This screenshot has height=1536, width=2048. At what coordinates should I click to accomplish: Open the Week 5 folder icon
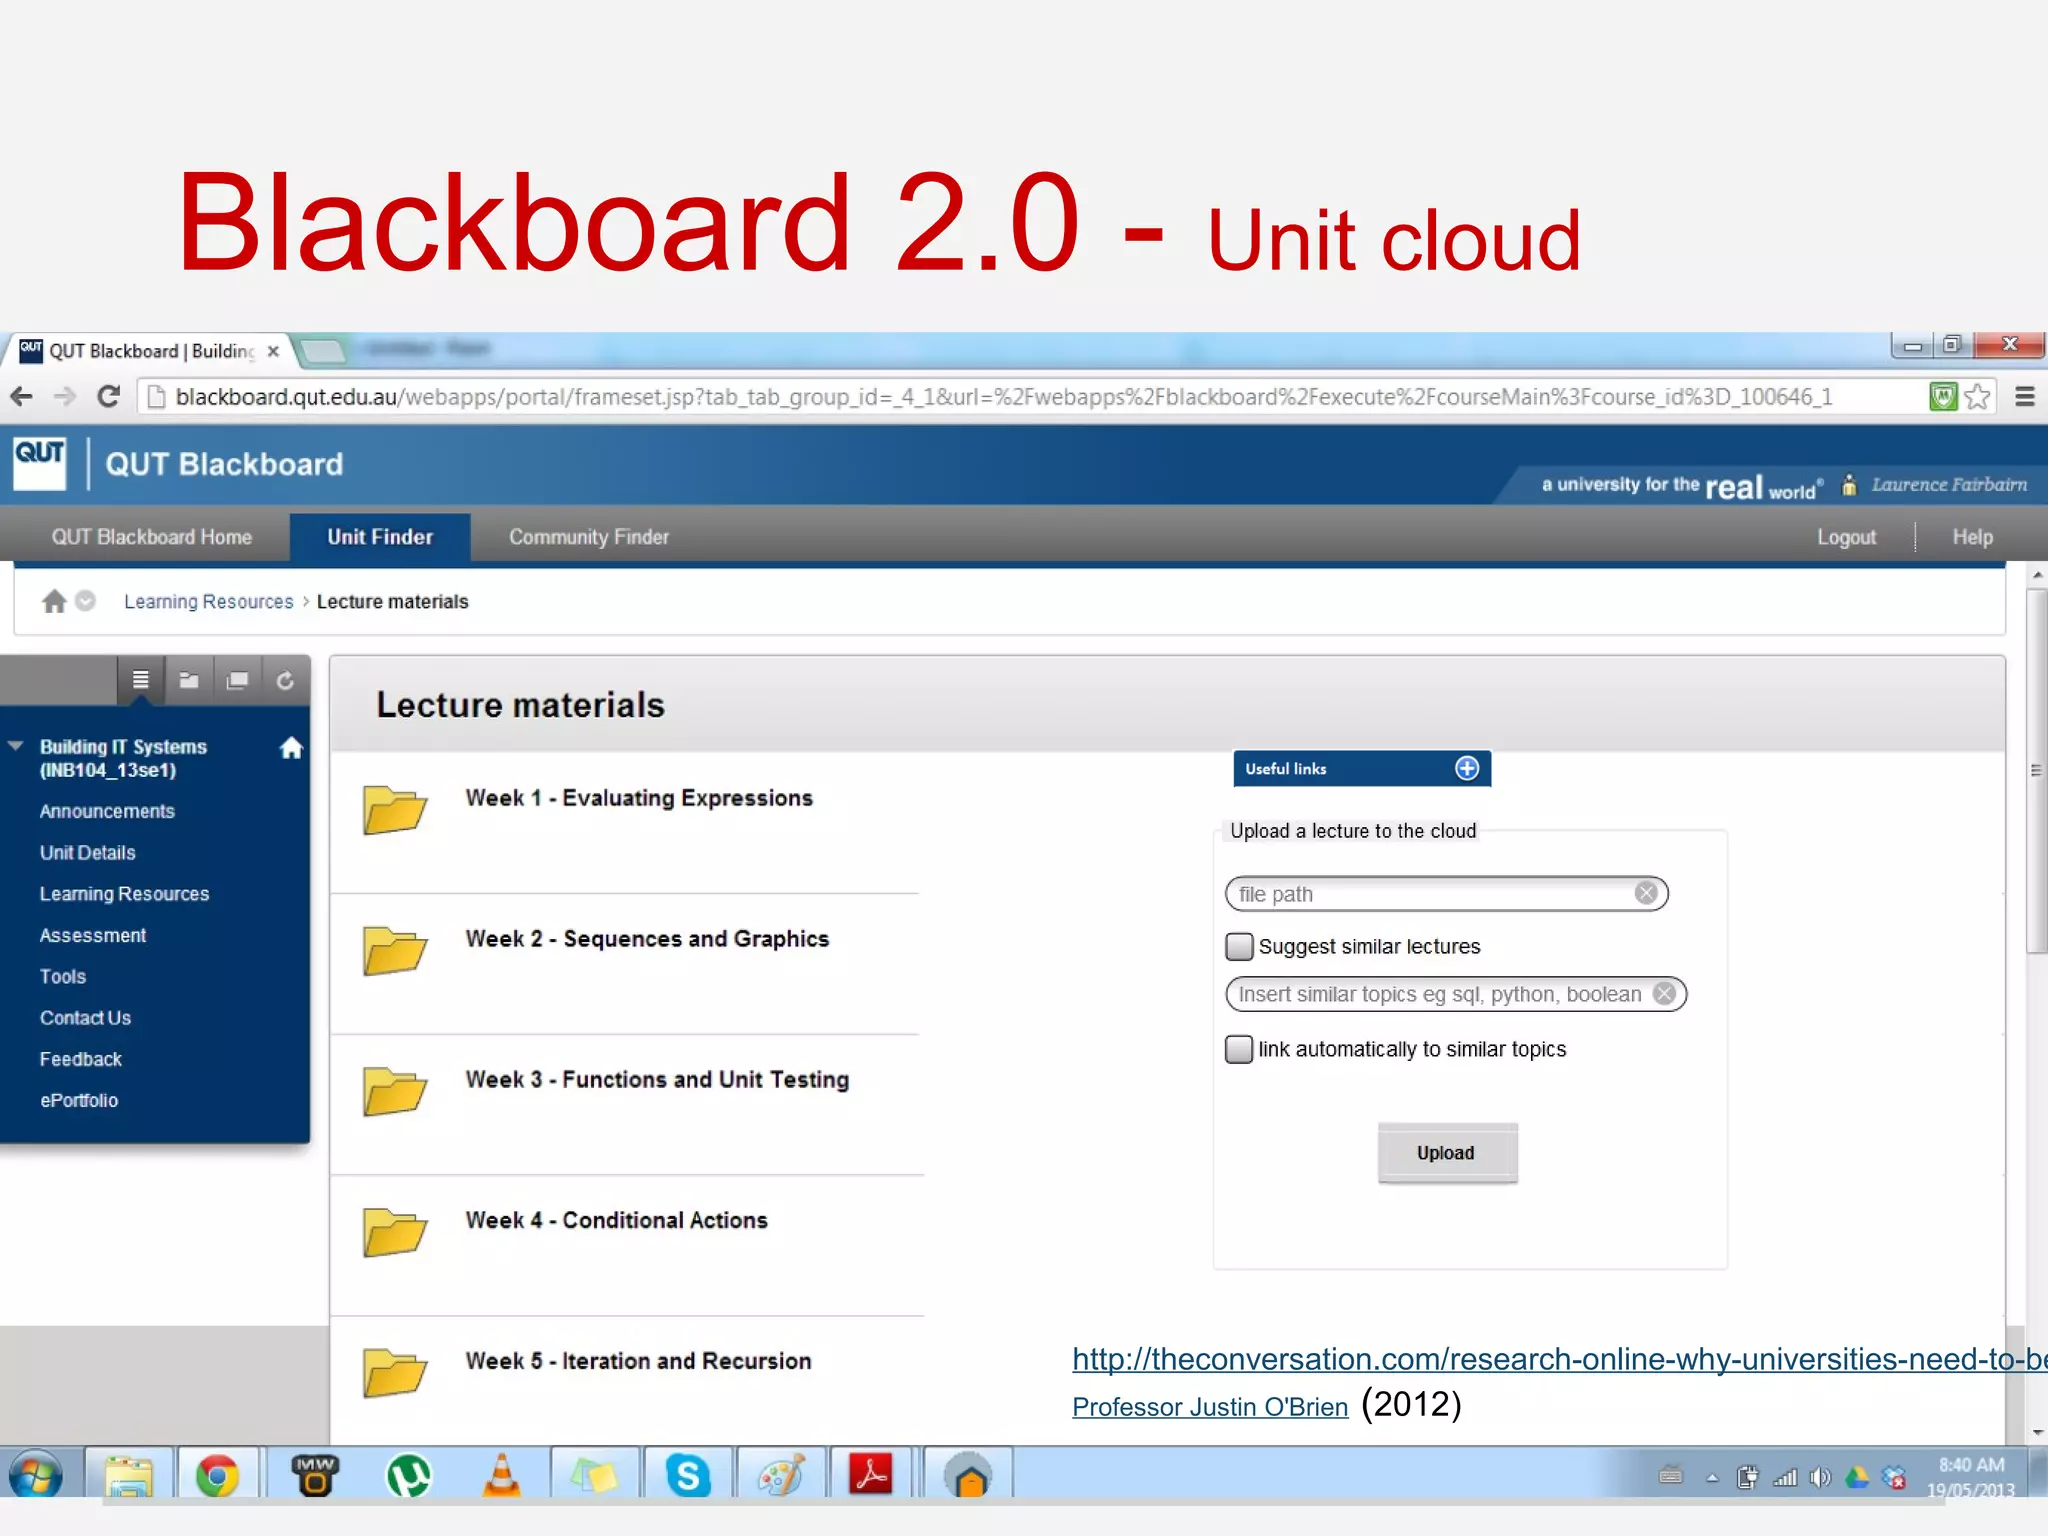tap(395, 1373)
